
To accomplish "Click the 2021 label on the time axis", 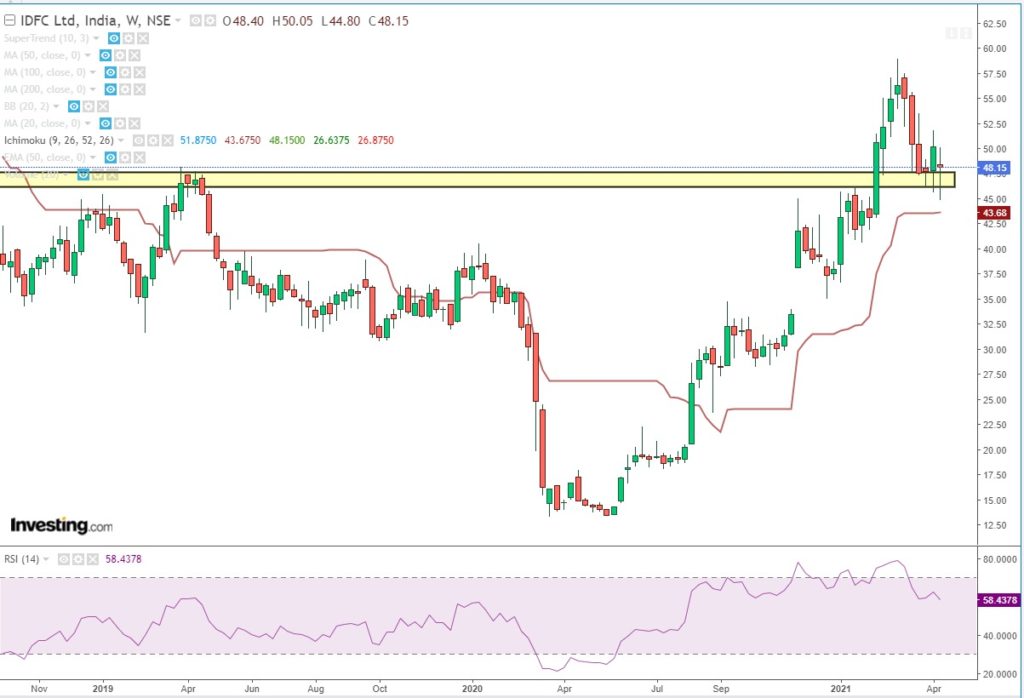I will (841, 688).
